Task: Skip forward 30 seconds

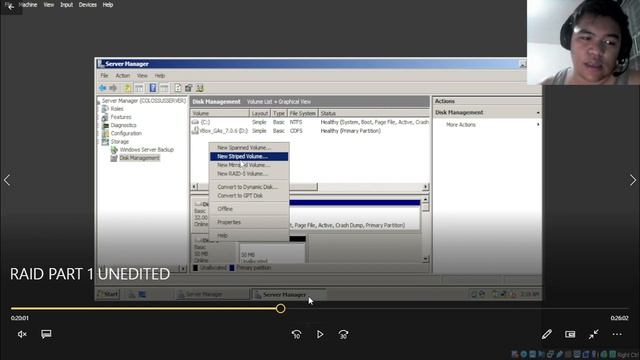Action: tap(343, 335)
